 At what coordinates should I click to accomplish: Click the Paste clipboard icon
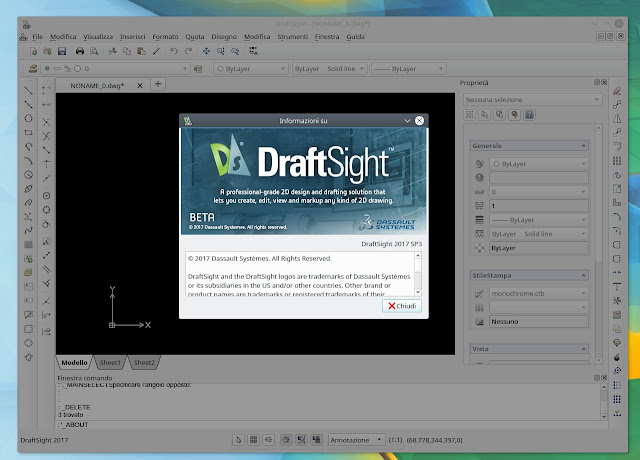pyautogui.click(x=141, y=51)
